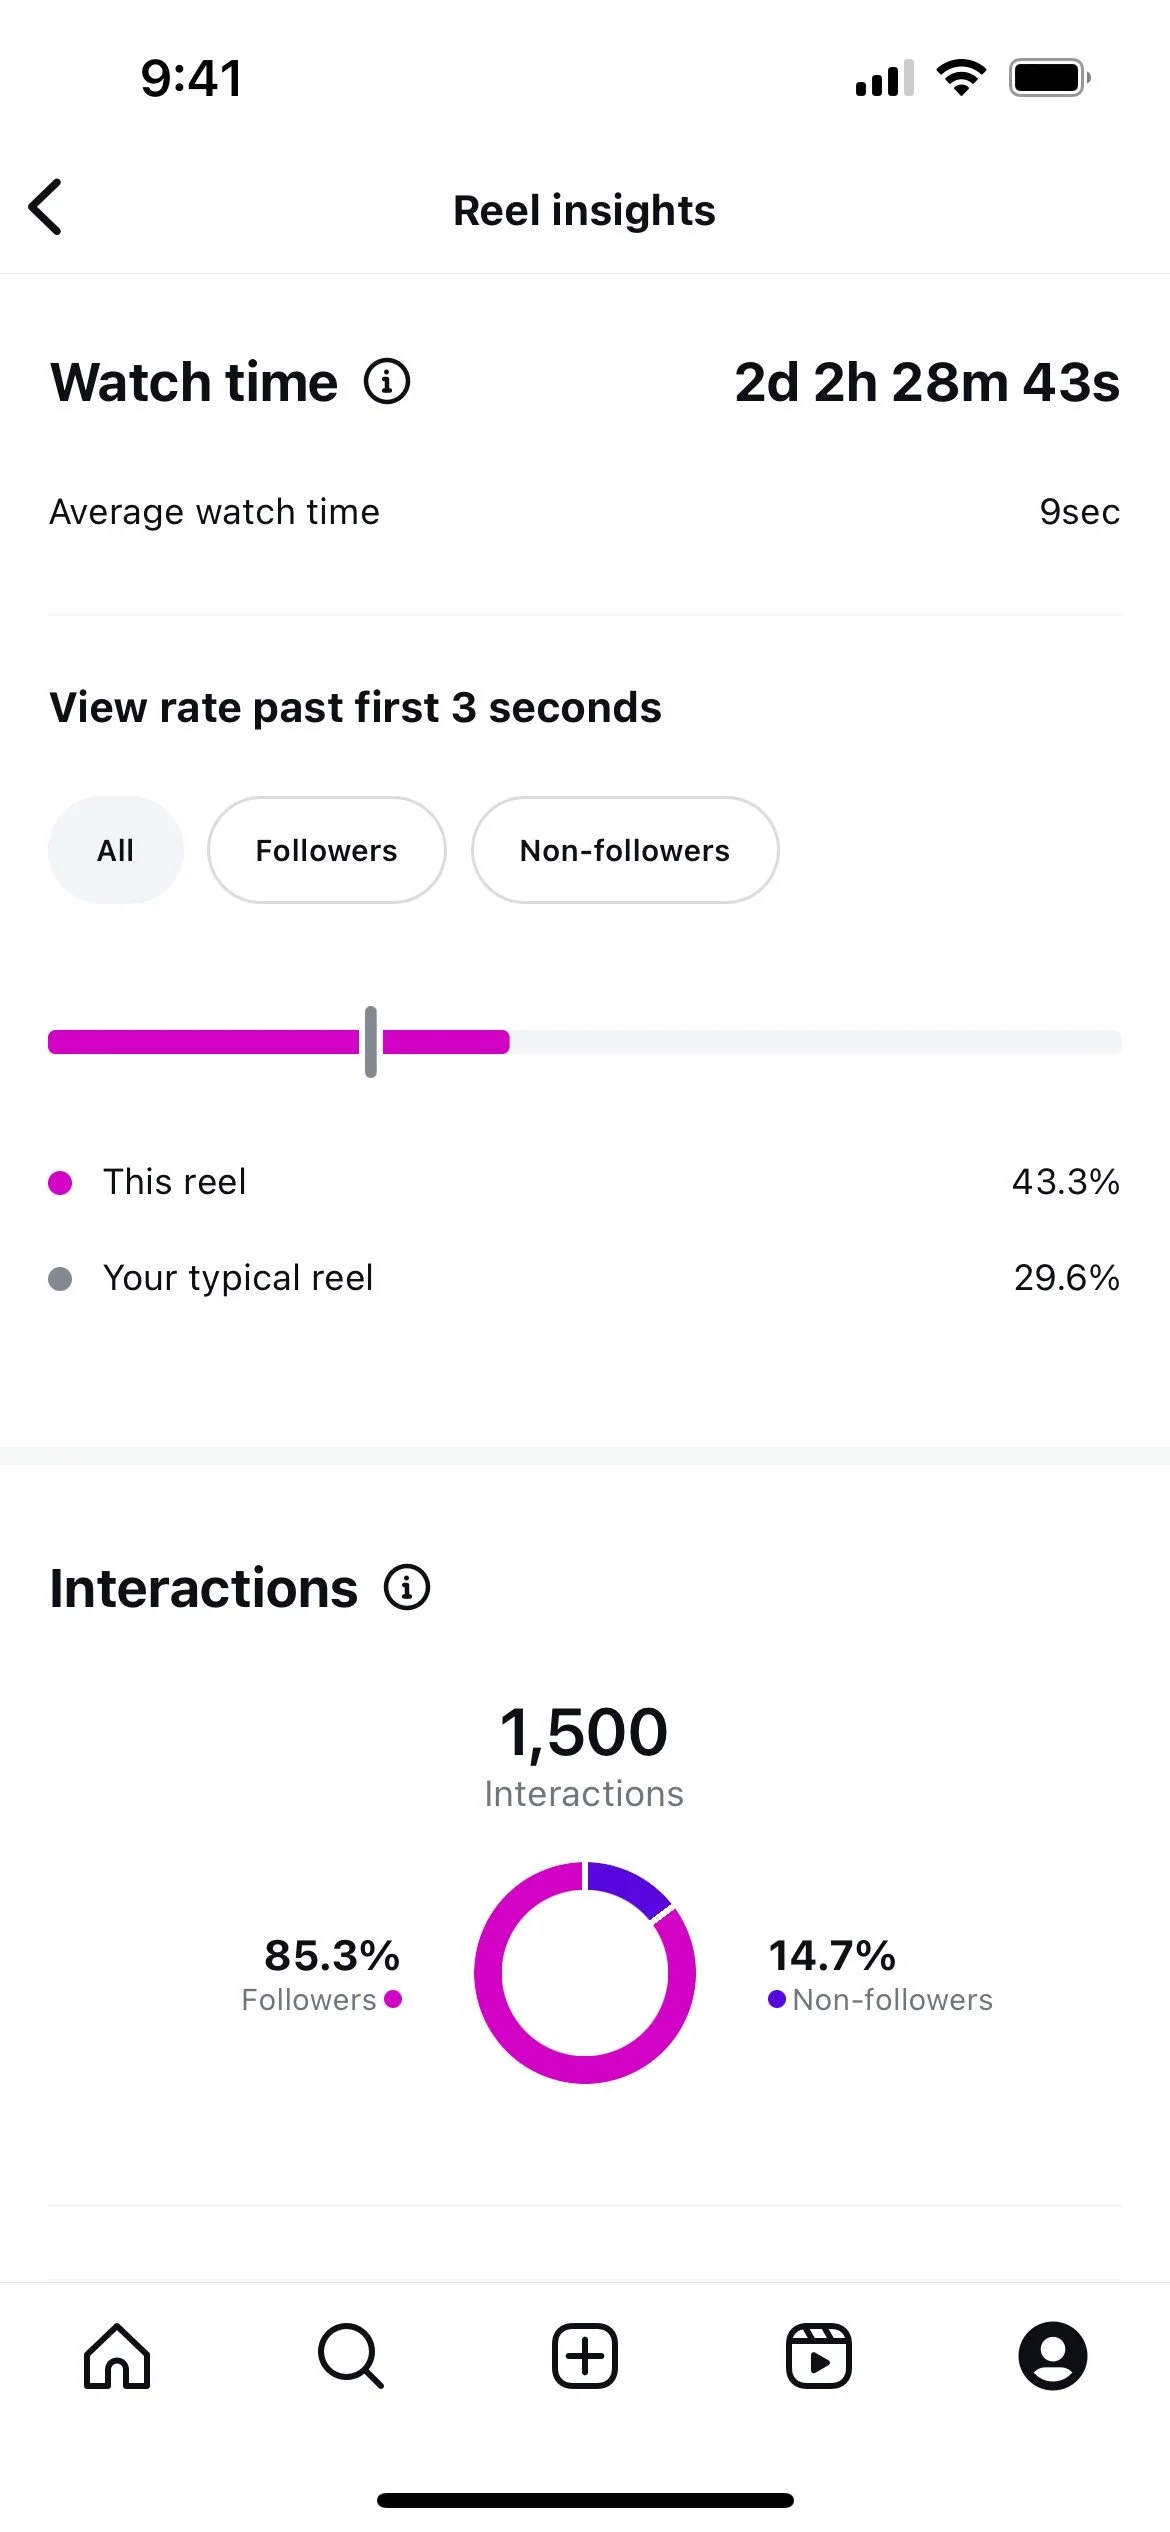The height and width of the screenshot is (2532, 1170).
Task: Open the Home tab icon
Action: click(117, 2355)
